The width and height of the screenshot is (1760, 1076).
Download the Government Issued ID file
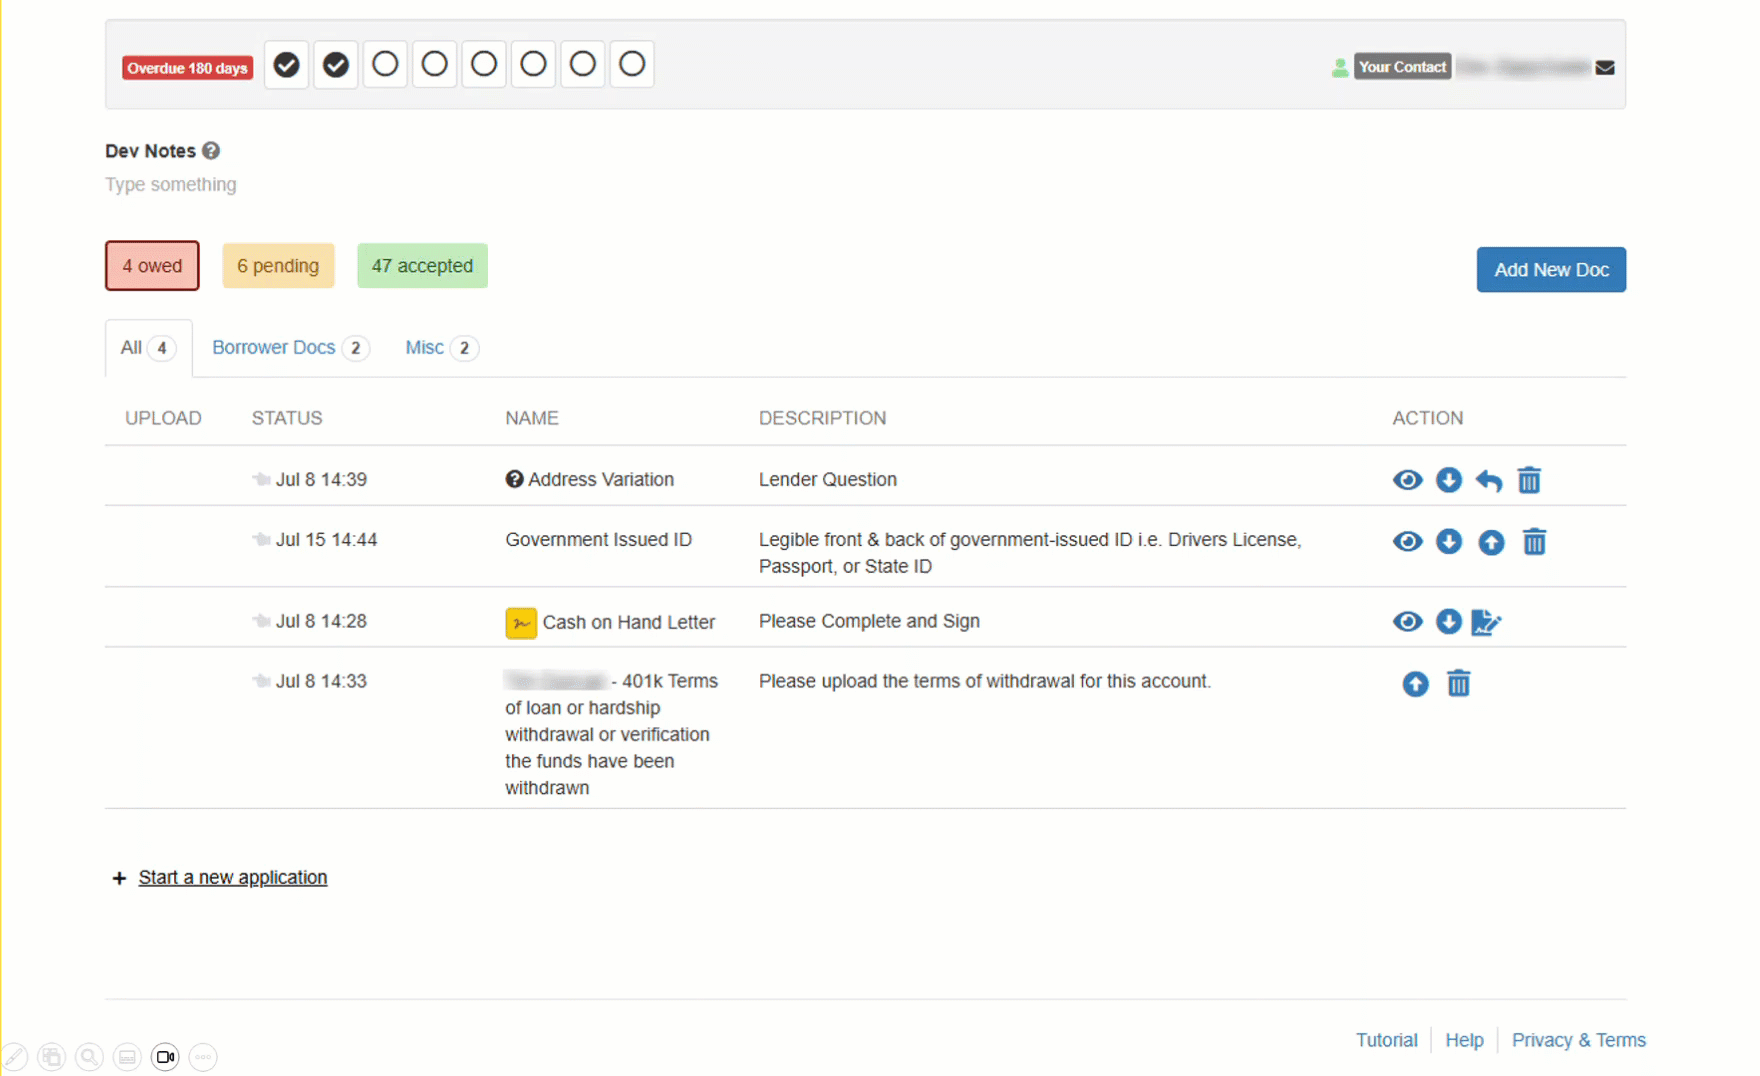click(x=1448, y=541)
